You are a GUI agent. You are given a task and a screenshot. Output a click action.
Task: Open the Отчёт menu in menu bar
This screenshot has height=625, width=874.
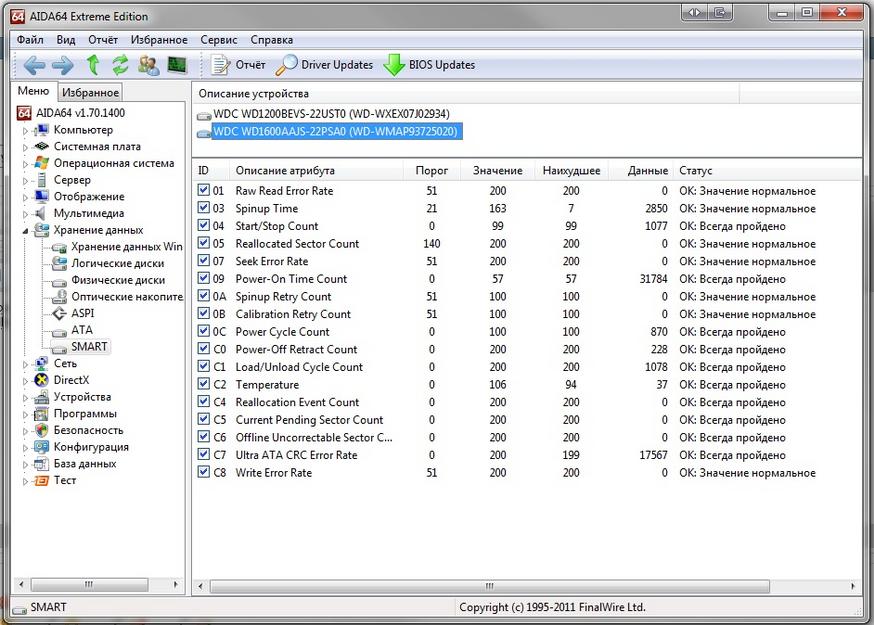pyautogui.click(x=103, y=40)
